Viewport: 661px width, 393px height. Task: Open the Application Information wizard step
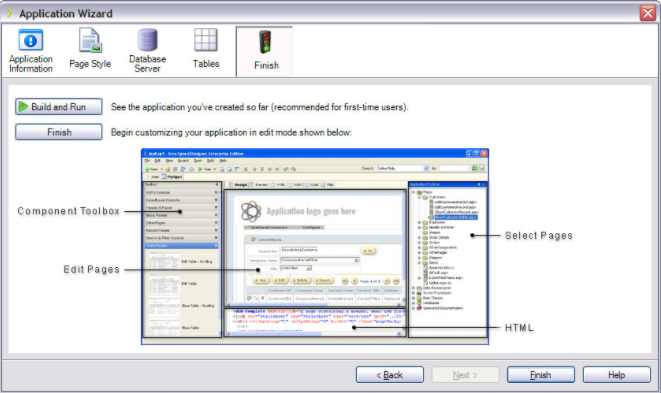[x=31, y=51]
